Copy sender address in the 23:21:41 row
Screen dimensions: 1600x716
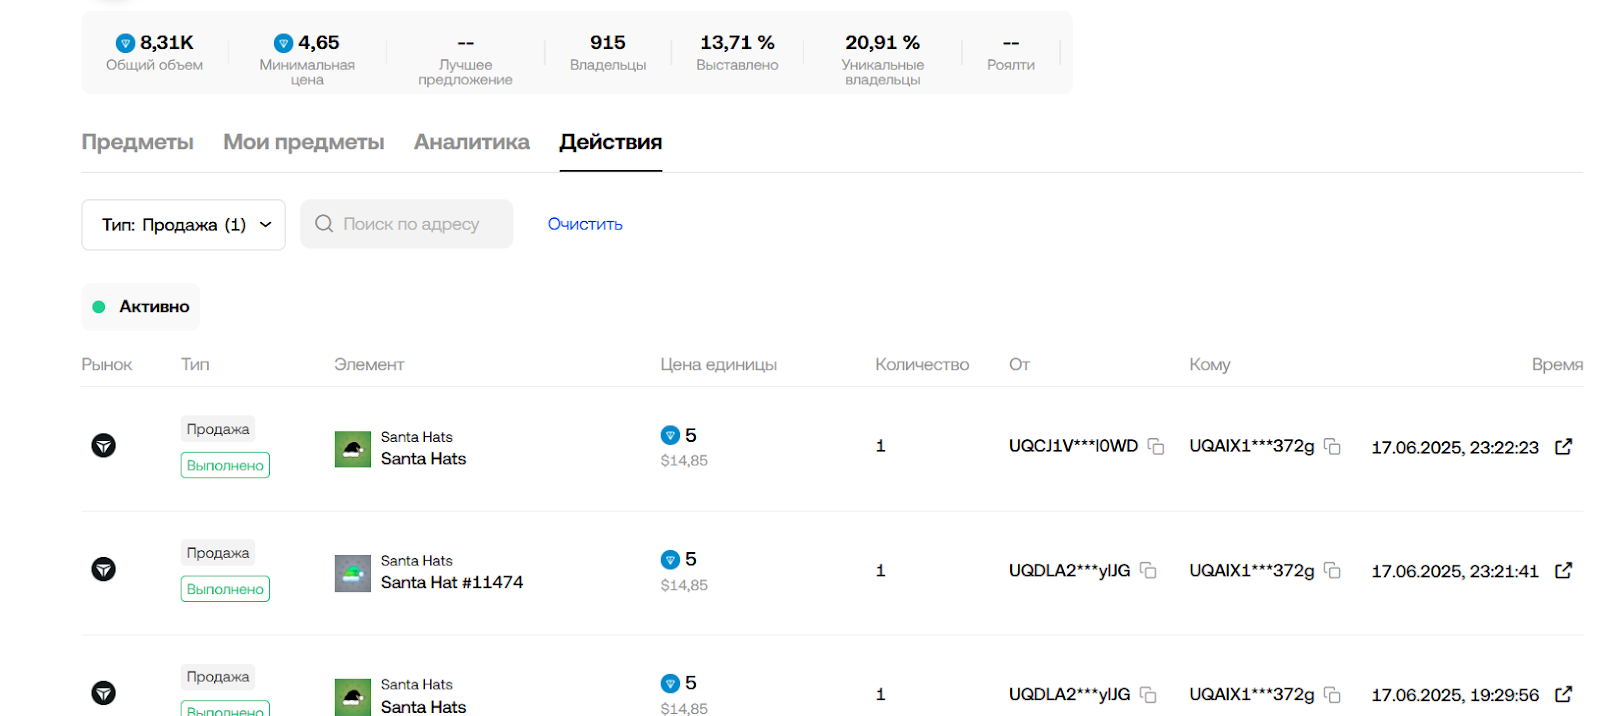click(x=1148, y=570)
